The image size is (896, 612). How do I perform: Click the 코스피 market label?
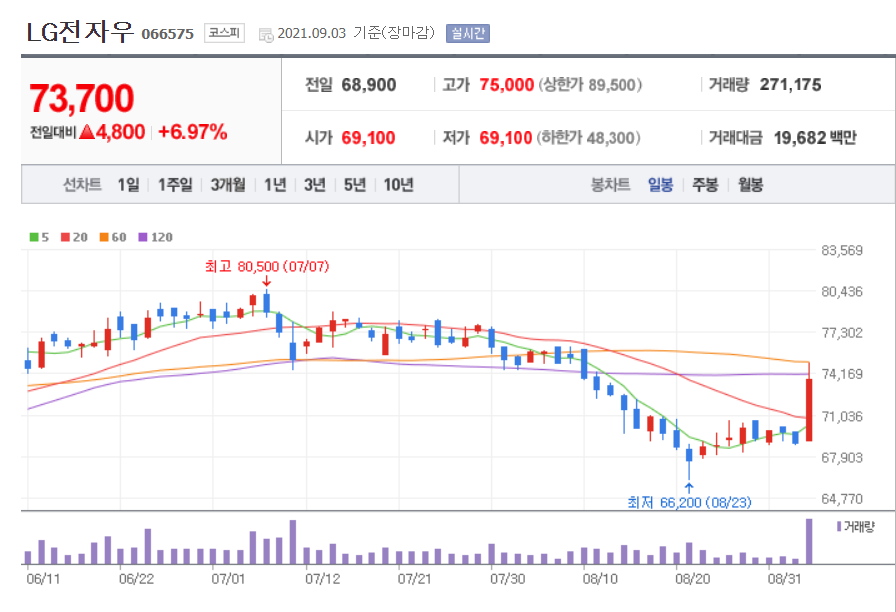point(224,33)
